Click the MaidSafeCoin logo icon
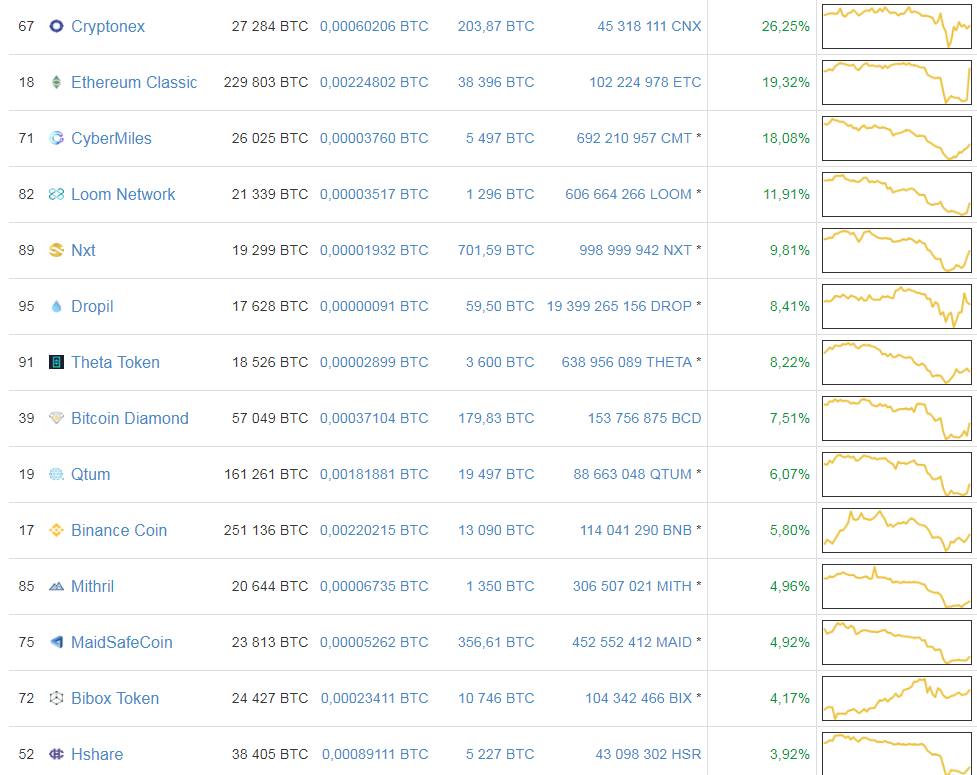 56,642
